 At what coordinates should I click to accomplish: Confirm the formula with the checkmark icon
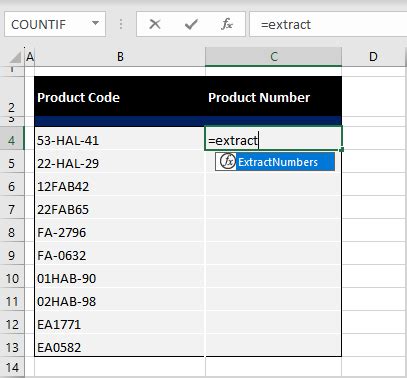(191, 24)
